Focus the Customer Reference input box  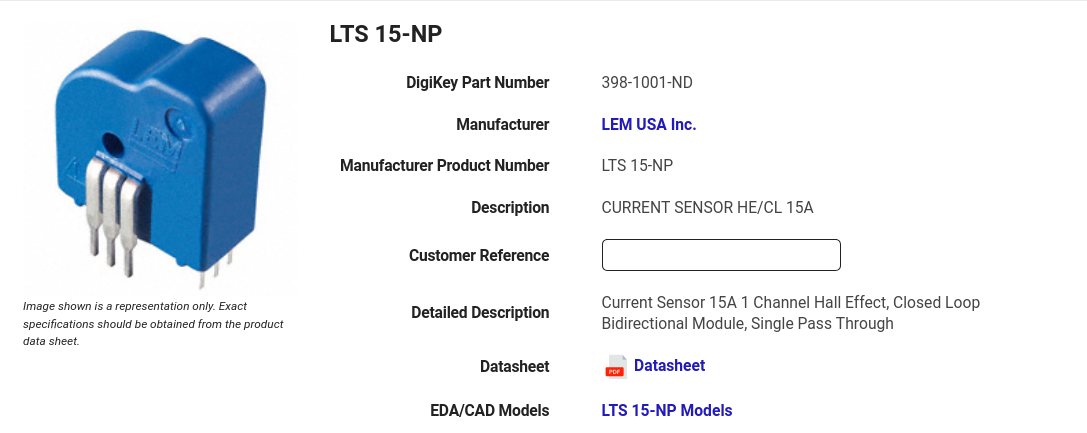pyautogui.click(x=721, y=255)
